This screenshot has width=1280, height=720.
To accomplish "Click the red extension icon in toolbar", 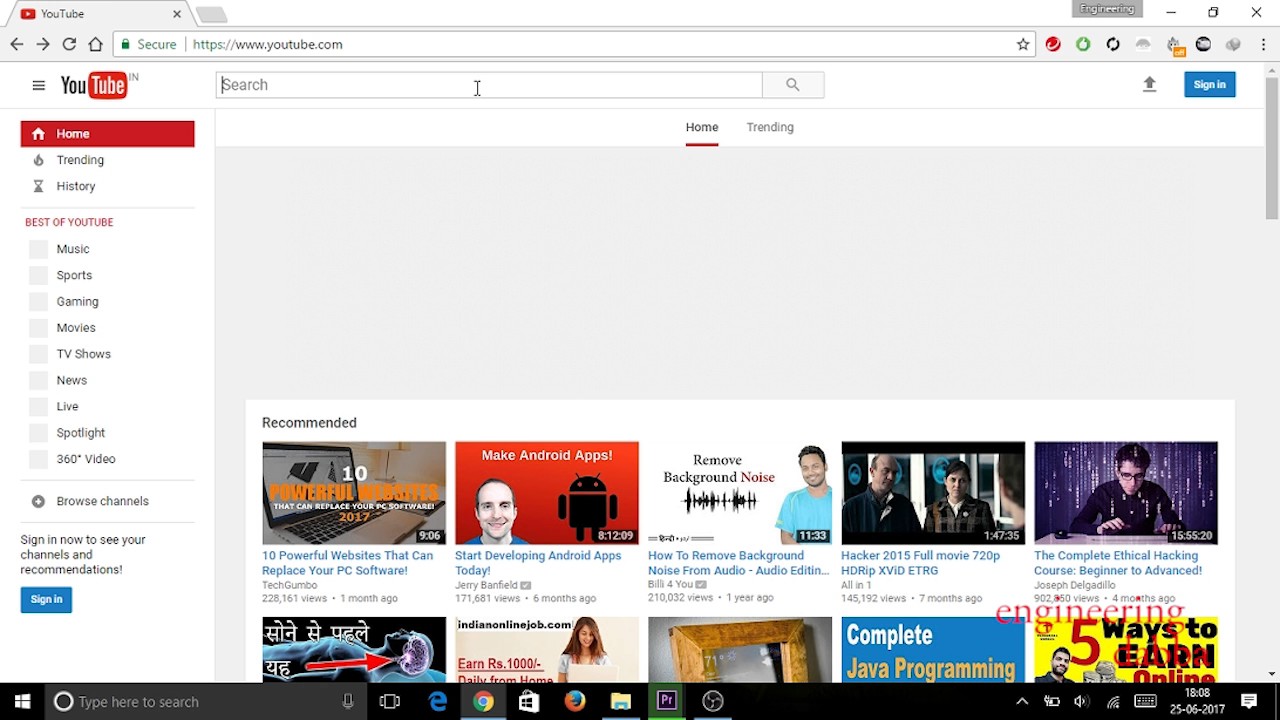I will (x=1053, y=44).
